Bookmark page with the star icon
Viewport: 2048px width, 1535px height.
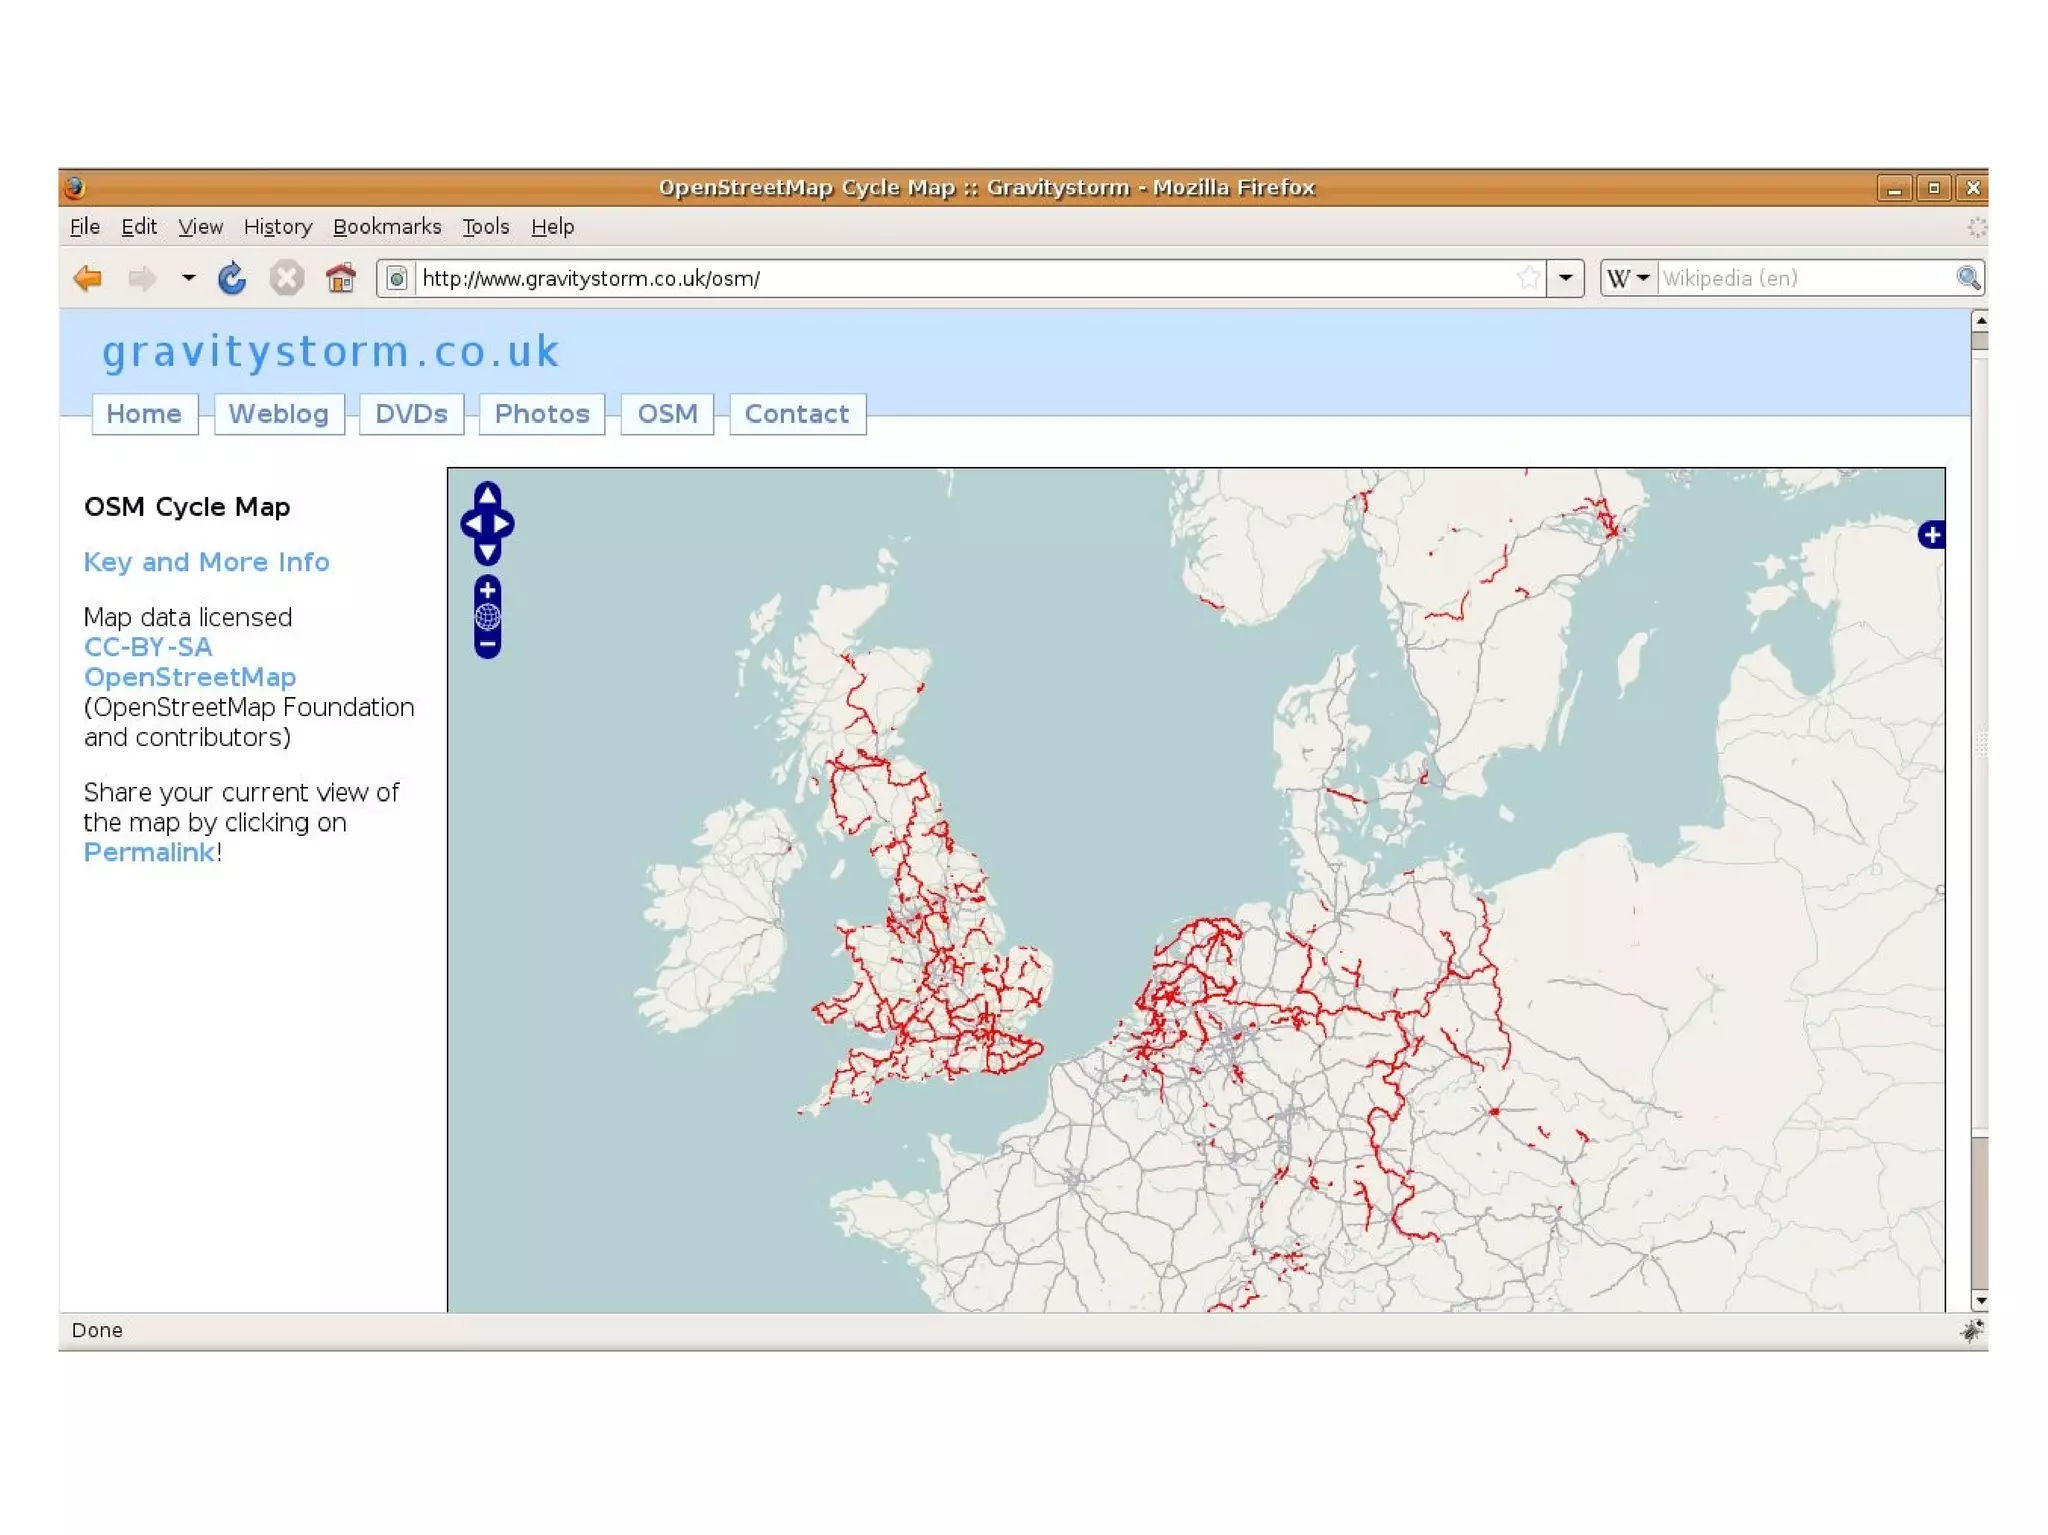(x=1527, y=278)
